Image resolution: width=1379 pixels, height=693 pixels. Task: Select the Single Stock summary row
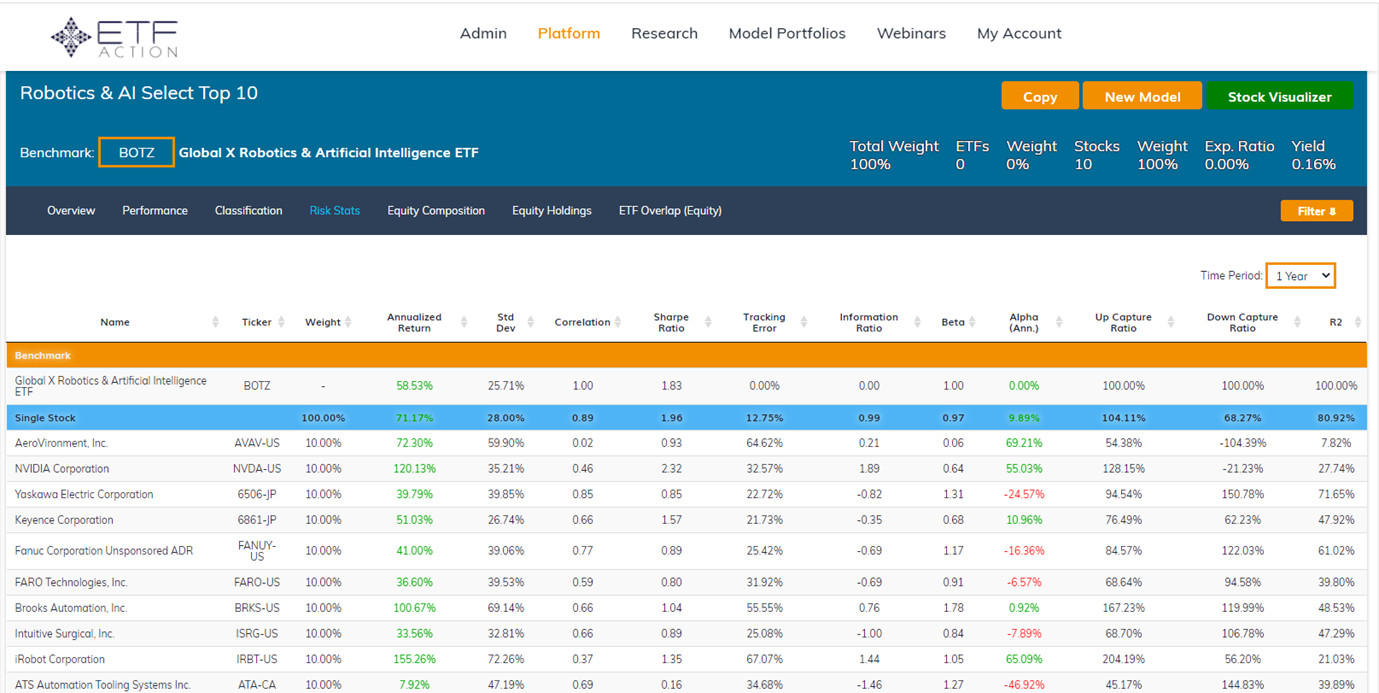point(686,418)
